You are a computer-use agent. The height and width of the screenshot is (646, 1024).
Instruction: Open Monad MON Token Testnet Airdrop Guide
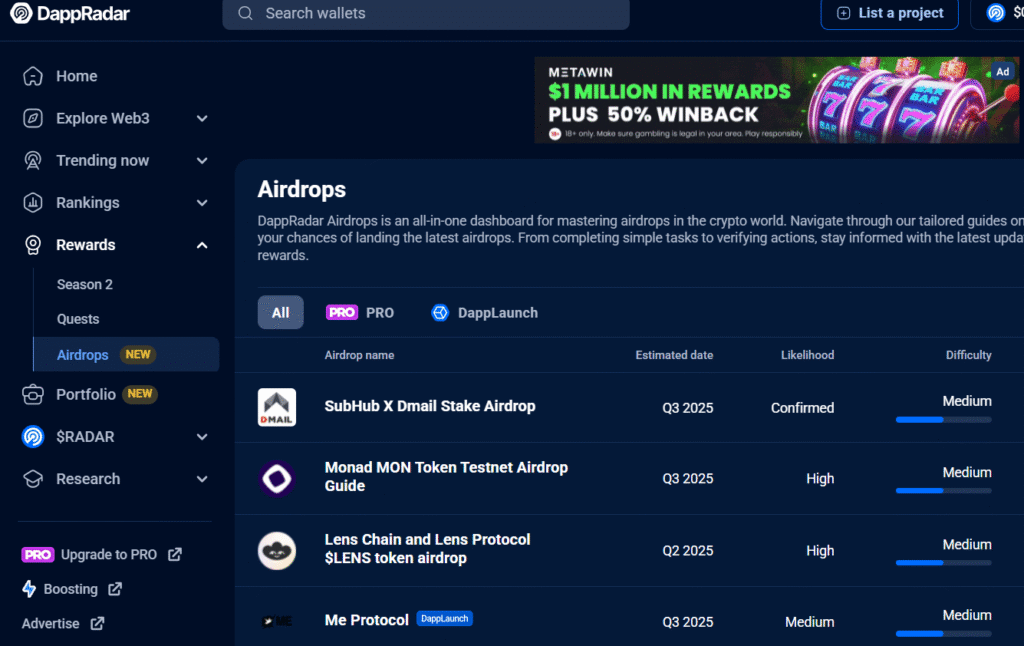pos(446,477)
